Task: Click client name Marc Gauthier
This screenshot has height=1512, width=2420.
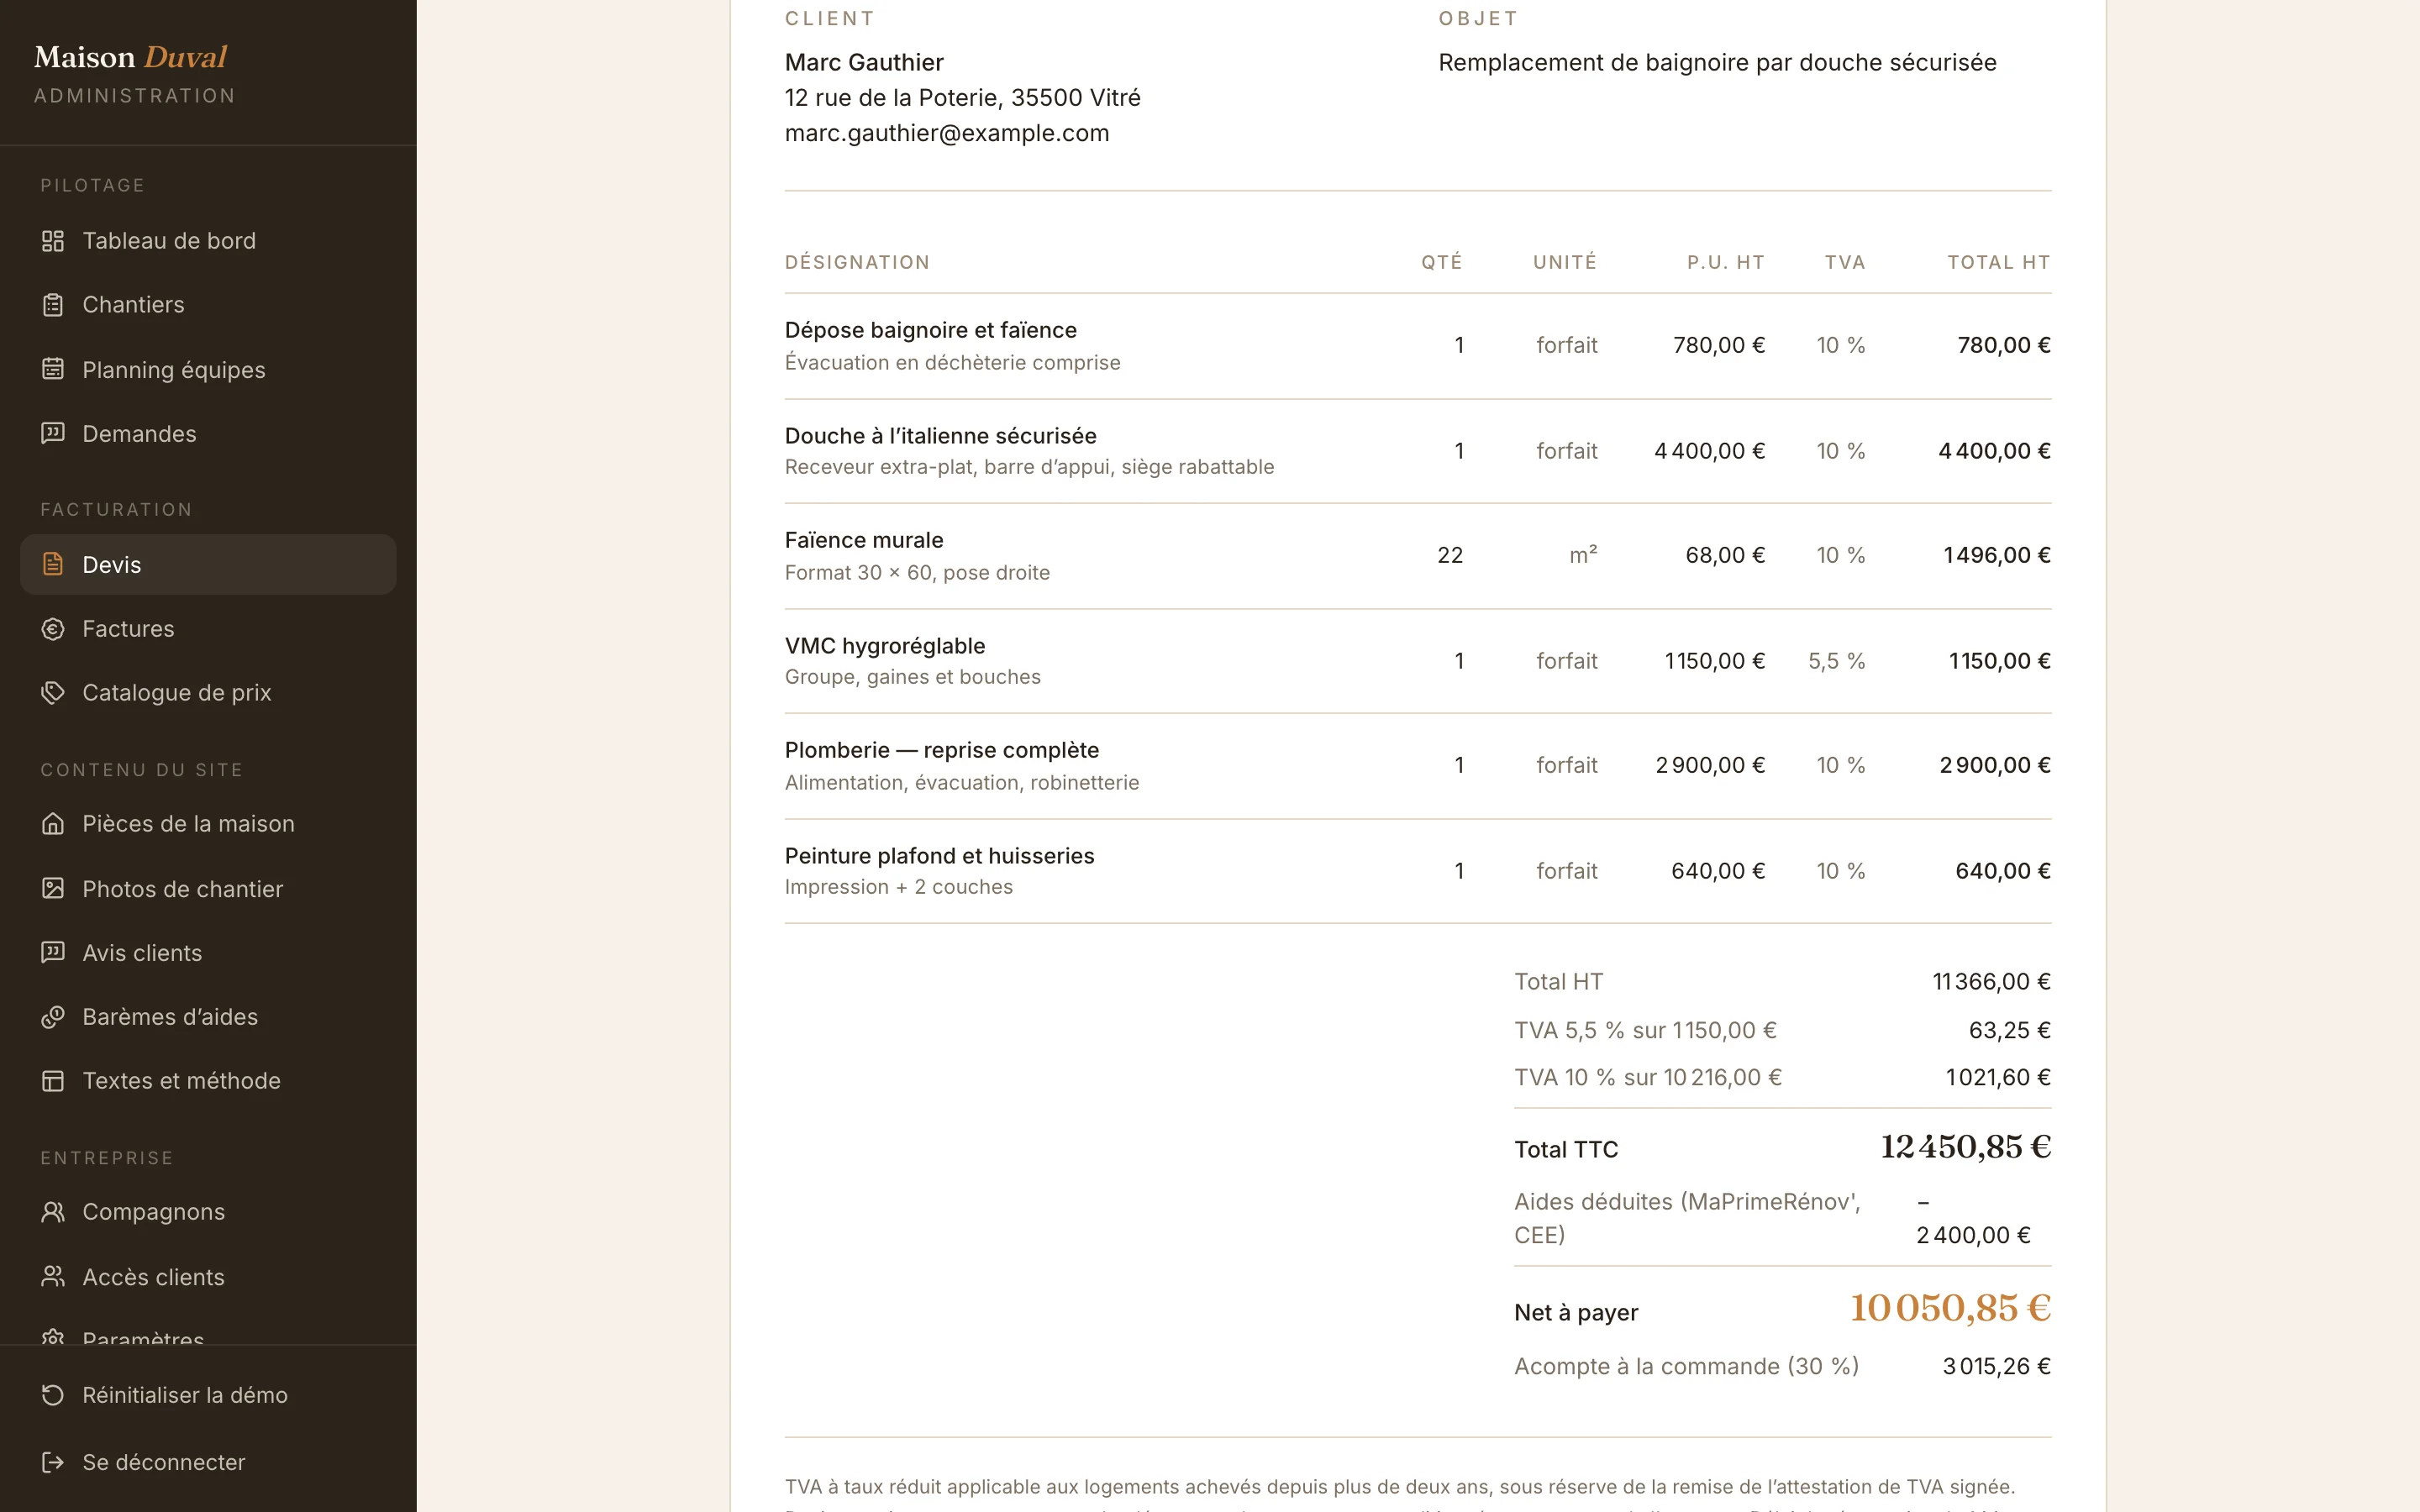Action: (864, 62)
